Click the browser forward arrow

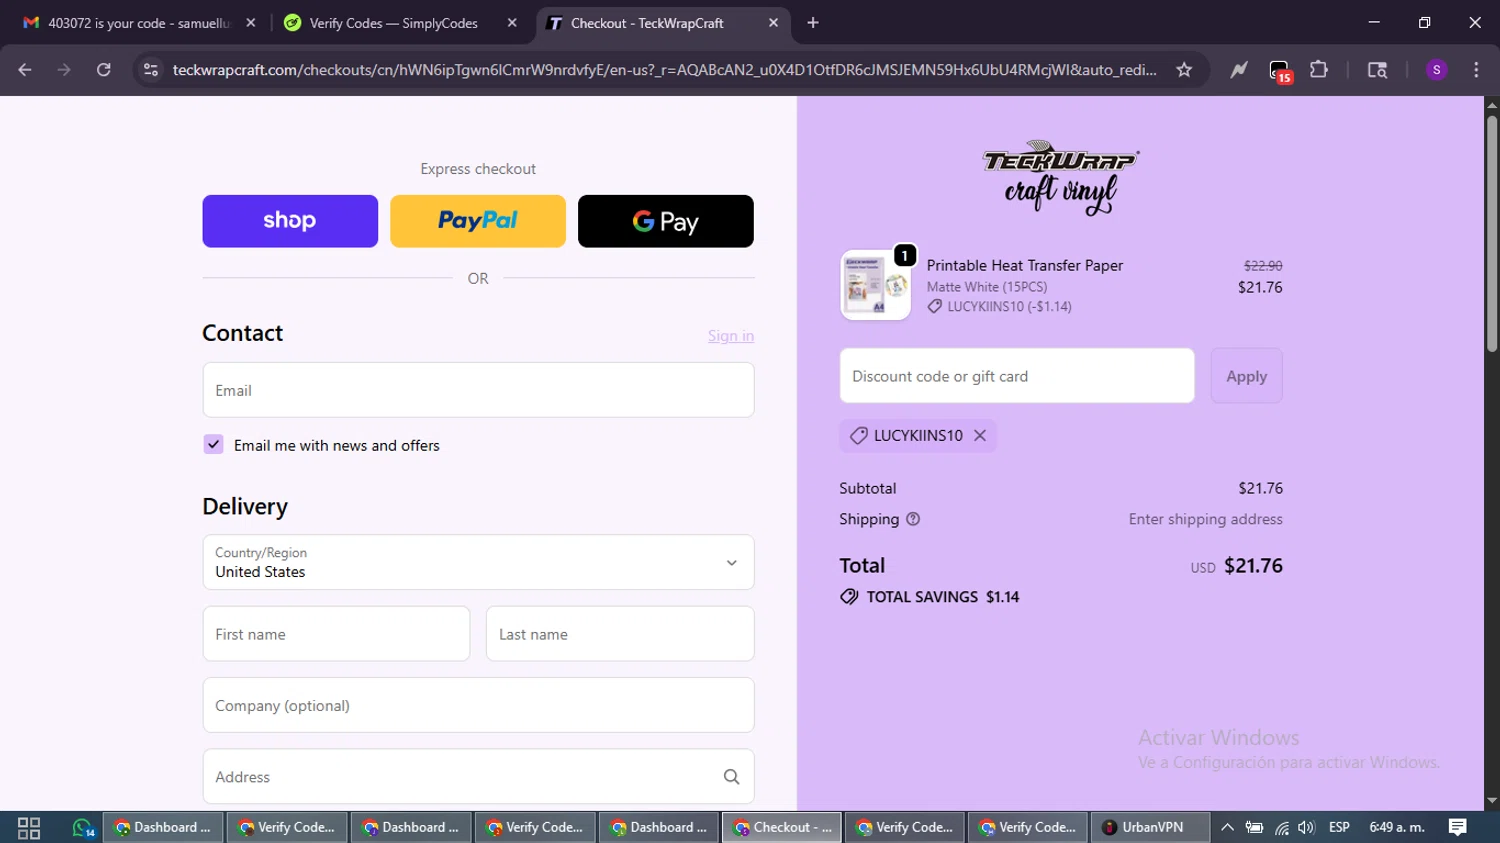point(64,70)
